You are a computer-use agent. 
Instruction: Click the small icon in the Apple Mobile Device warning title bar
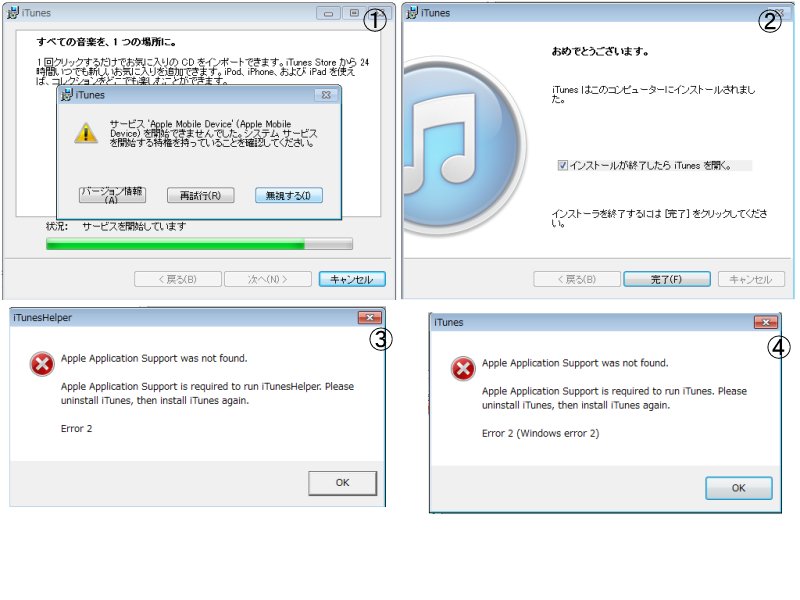66,95
